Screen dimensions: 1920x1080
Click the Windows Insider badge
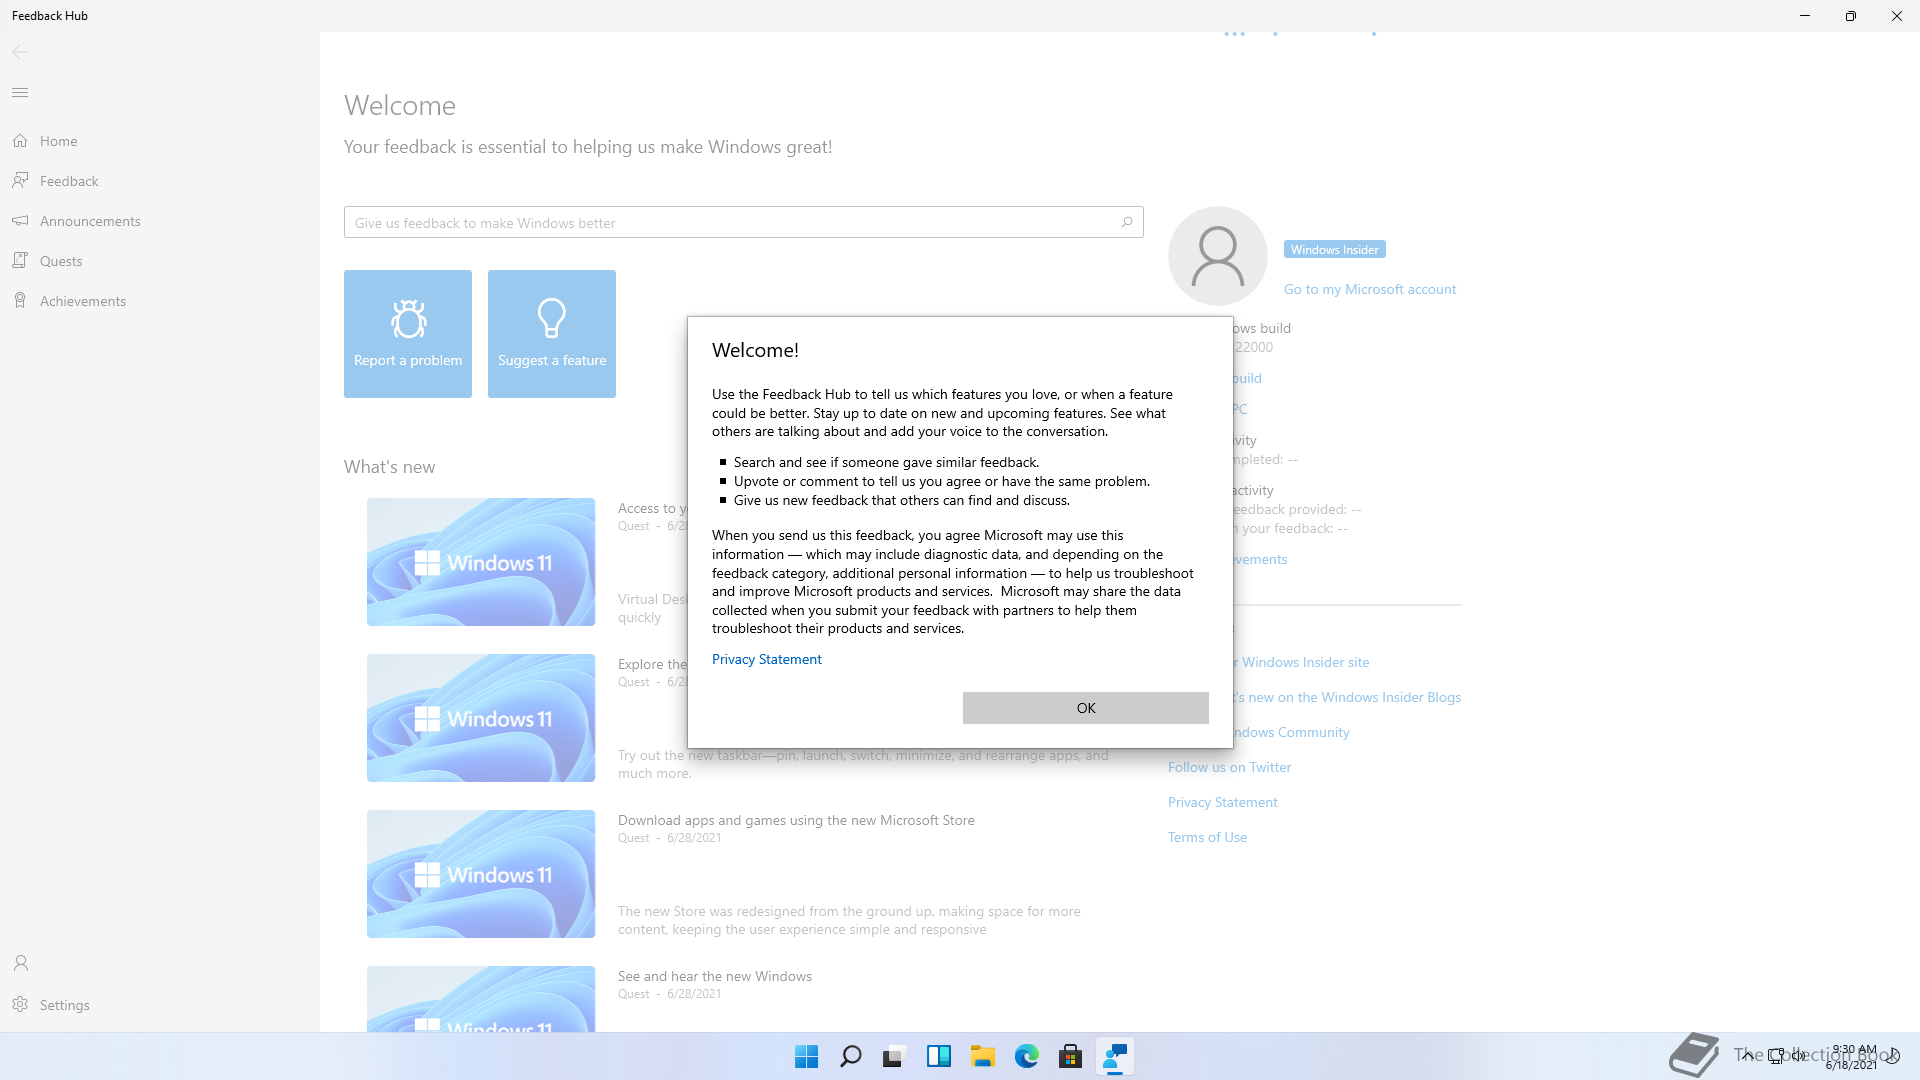1334,250
